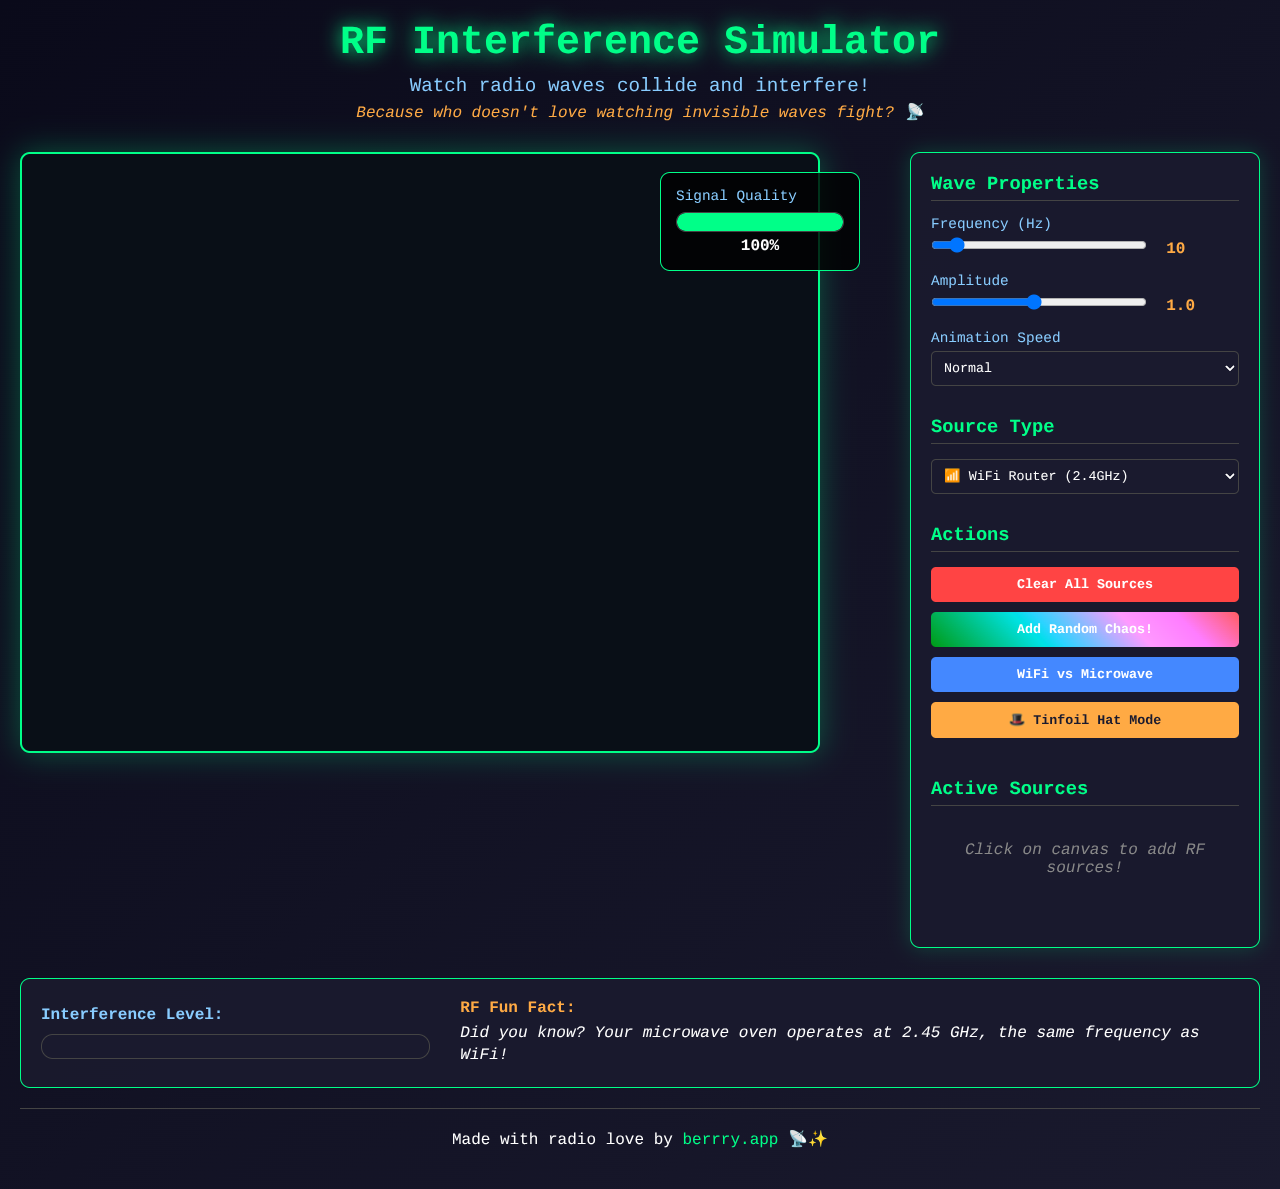
Task: Click the Tinfoil Hat Mode top hat icon
Action: pos(1017,719)
